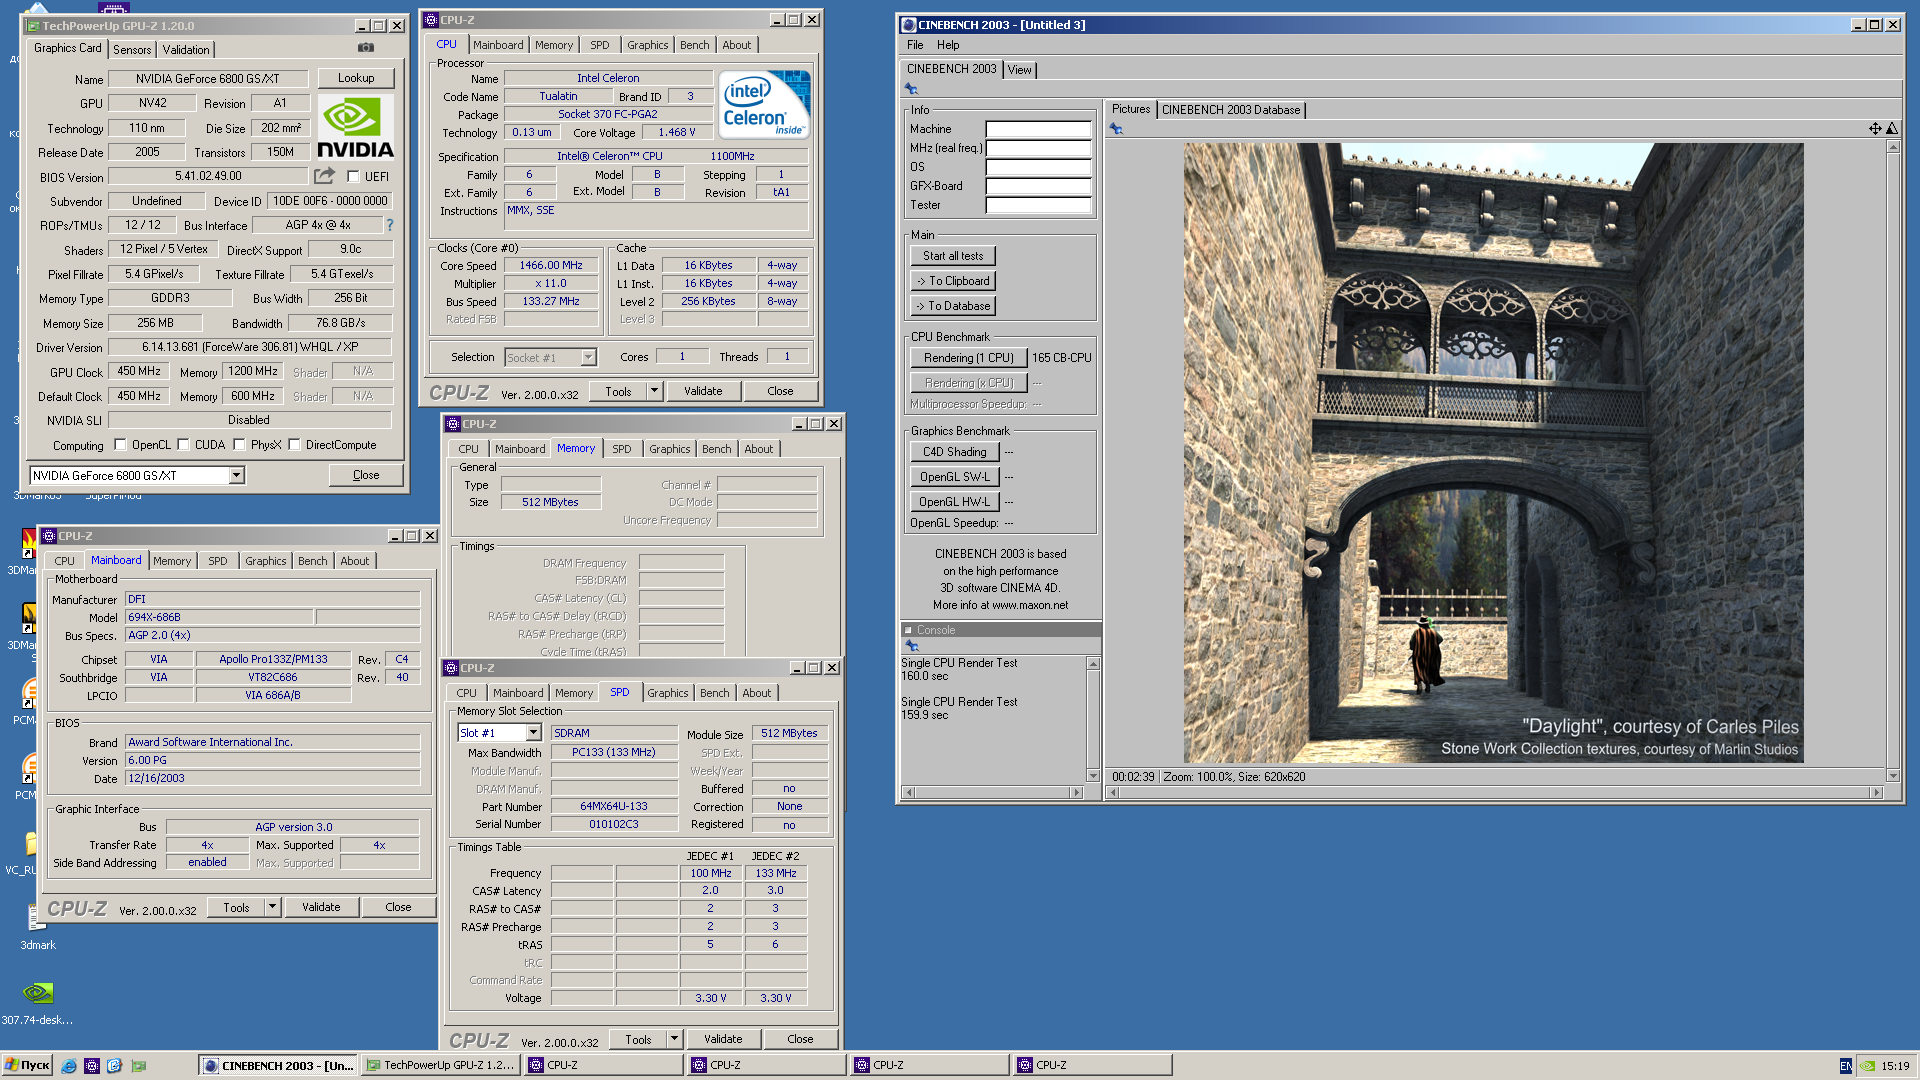1920x1080 pixels.
Task: Click the GPU-Z title bar app icon
Action: [33, 26]
